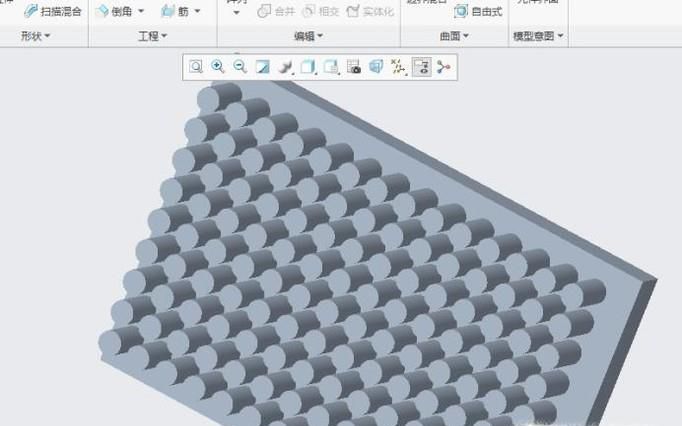The height and width of the screenshot is (426, 682).
Task: Click the Repaint screen icon
Action: [x=263, y=67]
